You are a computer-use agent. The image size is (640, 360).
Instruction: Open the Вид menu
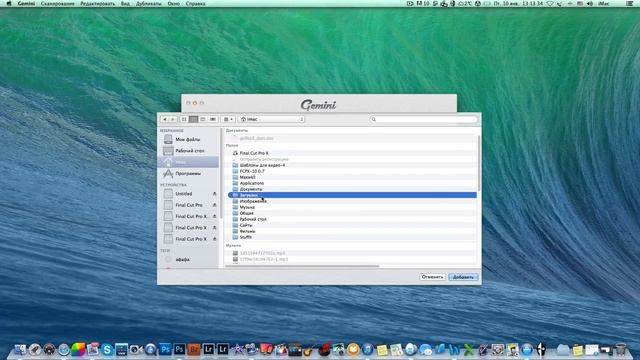(x=125, y=3)
